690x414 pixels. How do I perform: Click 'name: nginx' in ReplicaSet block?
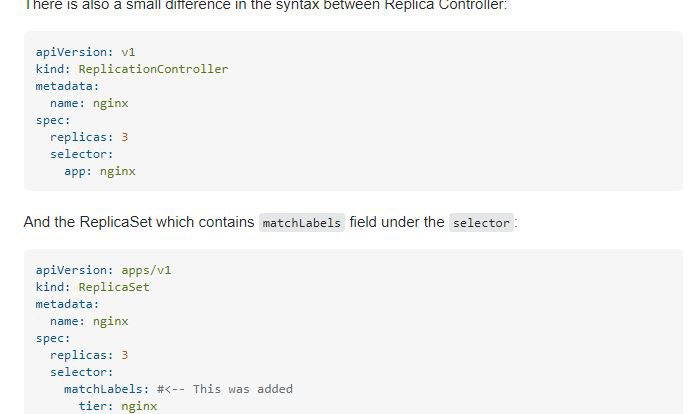89,321
